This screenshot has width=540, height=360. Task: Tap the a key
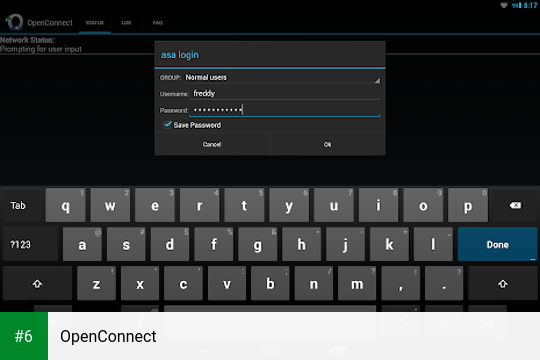click(x=82, y=245)
